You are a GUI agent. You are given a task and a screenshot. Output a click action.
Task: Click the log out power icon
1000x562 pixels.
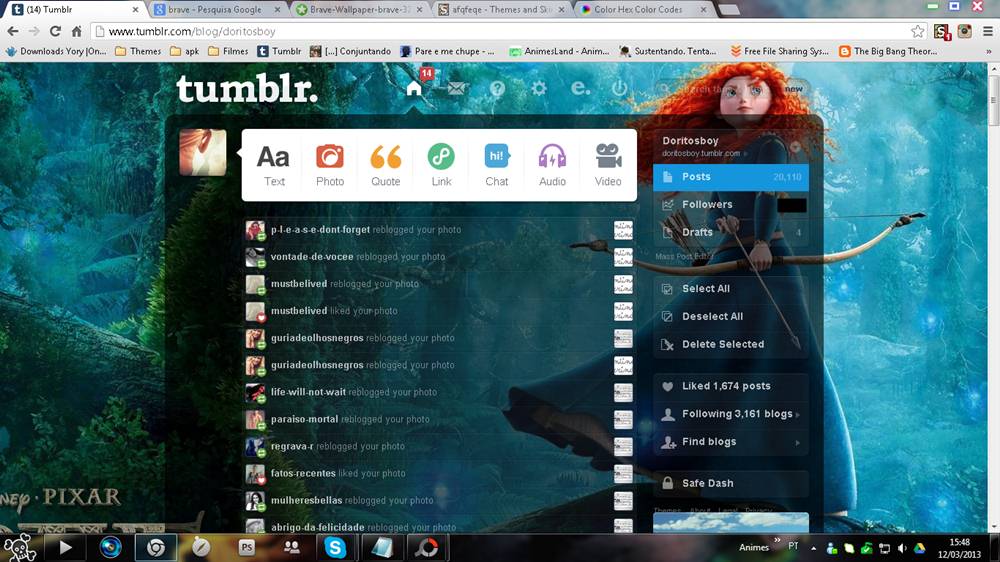(619, 88)
